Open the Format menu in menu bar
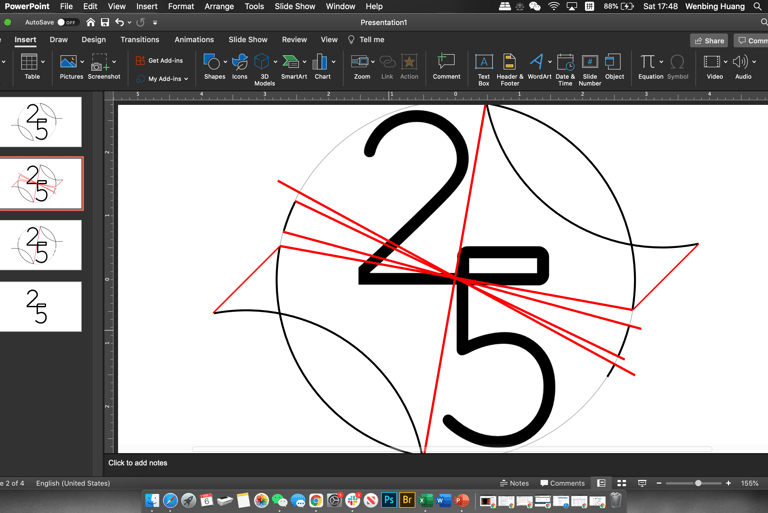768x513 pixels. point(181,6)
